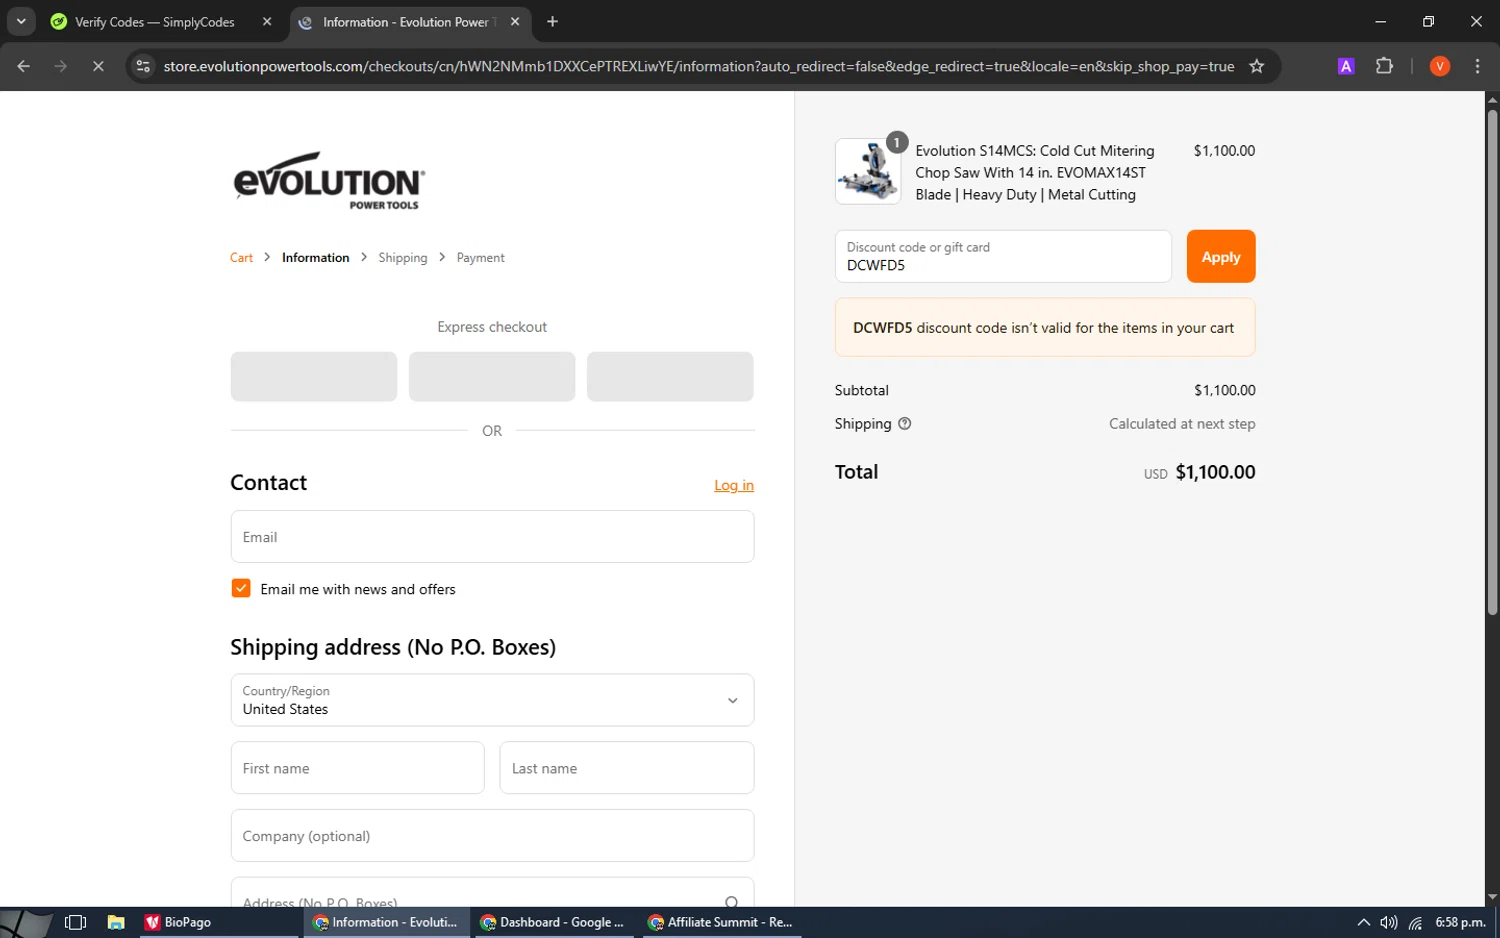
Task: Focus the Email input field
Action: coord(492,537)
